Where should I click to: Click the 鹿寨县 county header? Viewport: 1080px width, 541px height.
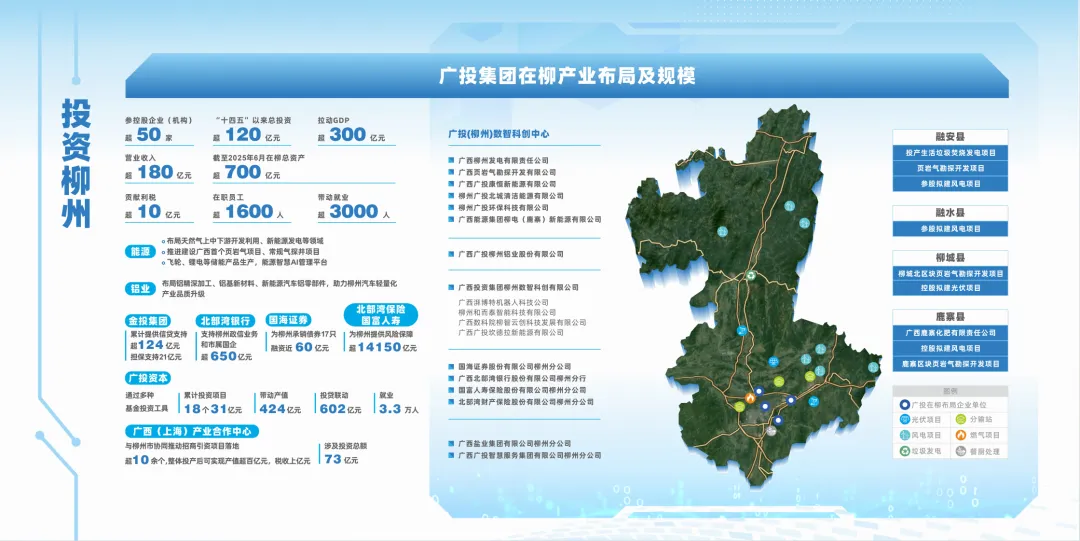pos(950,317)
